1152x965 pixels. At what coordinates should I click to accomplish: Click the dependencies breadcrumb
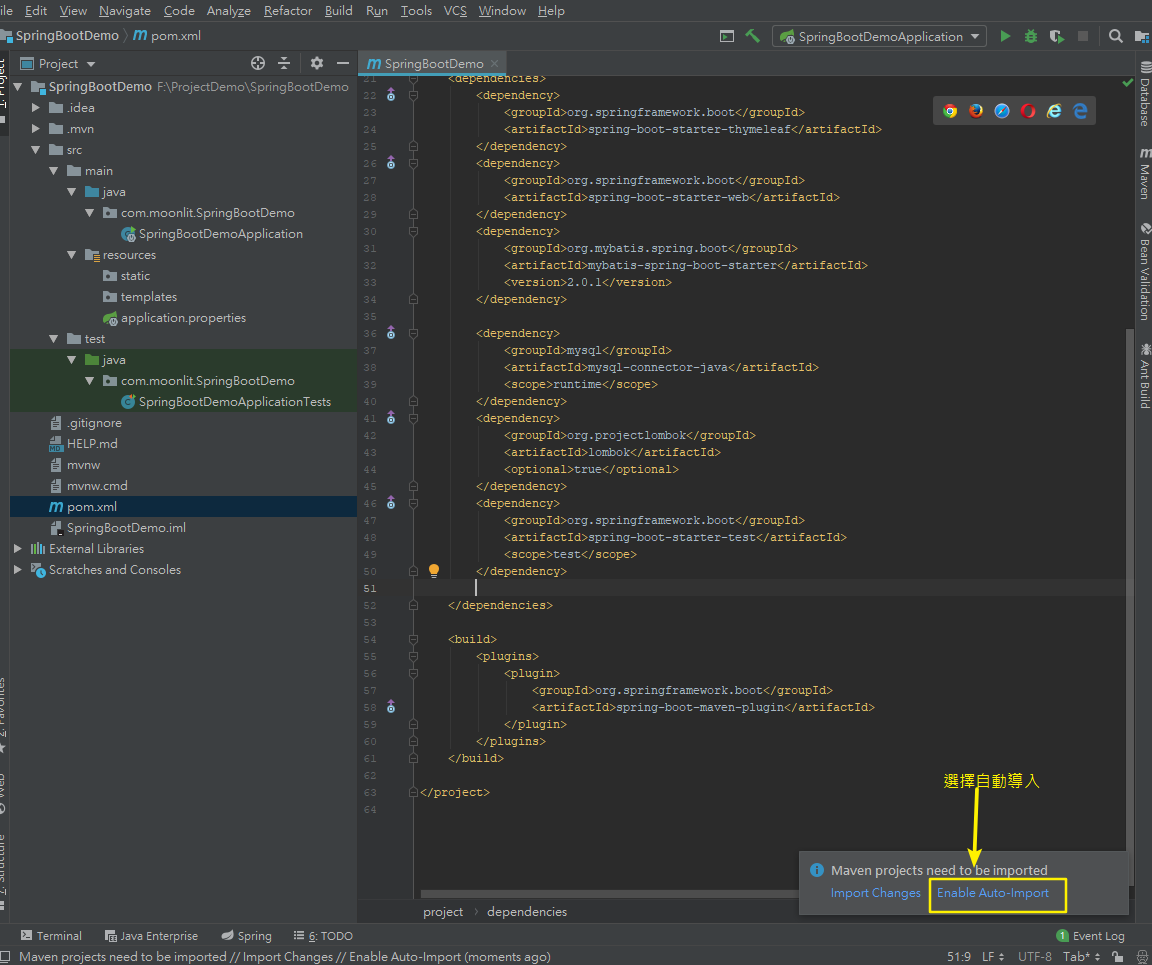[527, 911]
